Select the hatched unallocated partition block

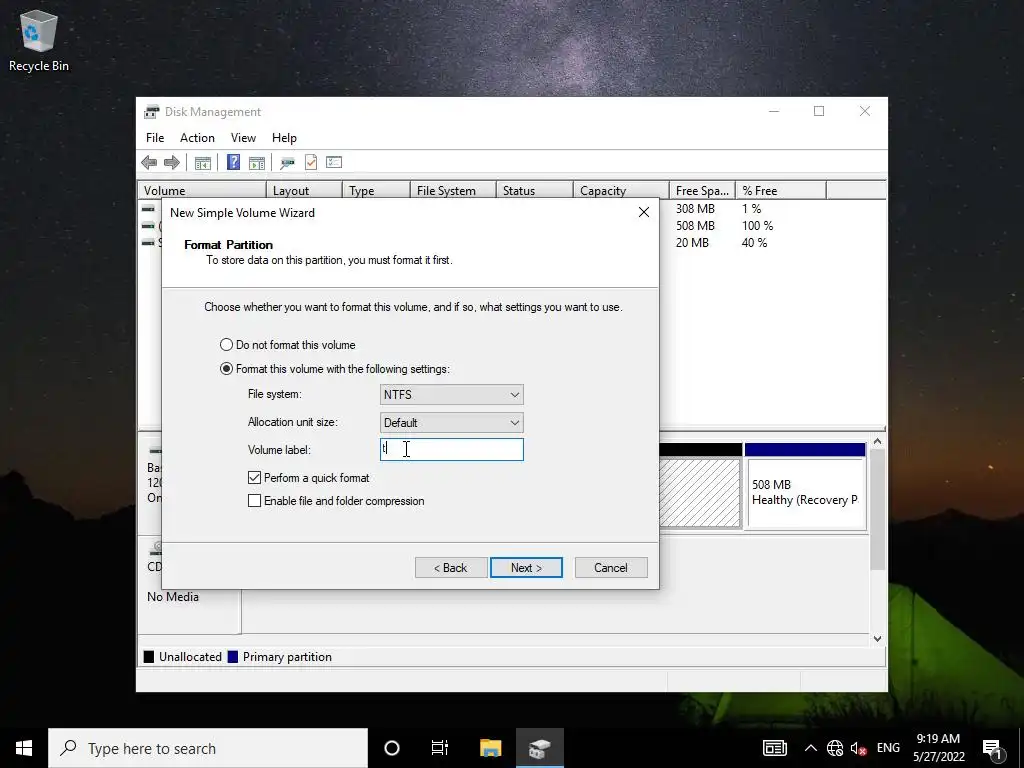(699, 492)
